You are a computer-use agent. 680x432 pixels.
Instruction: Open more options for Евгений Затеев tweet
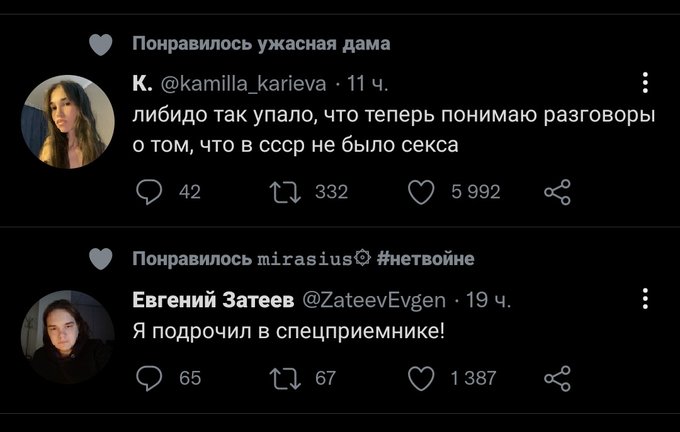click(x=645, y=298)
